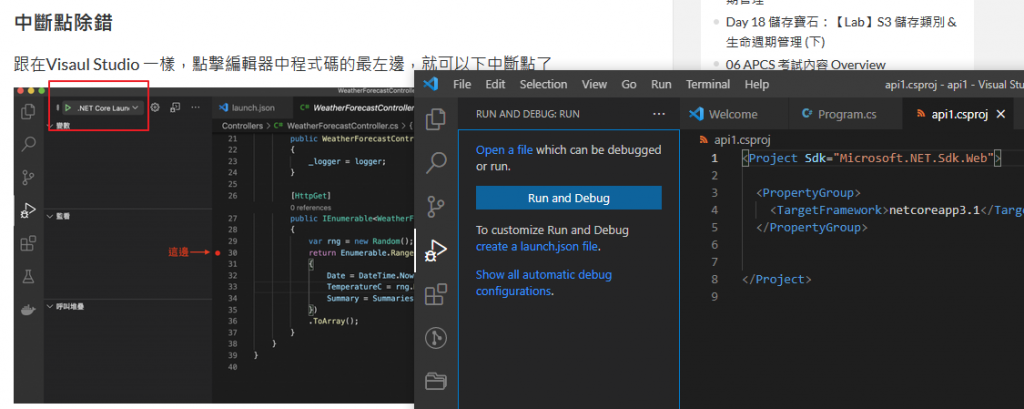
Task: Select WeatherForecastController tab in blog screenshot
Action: (x=356, y=107)
